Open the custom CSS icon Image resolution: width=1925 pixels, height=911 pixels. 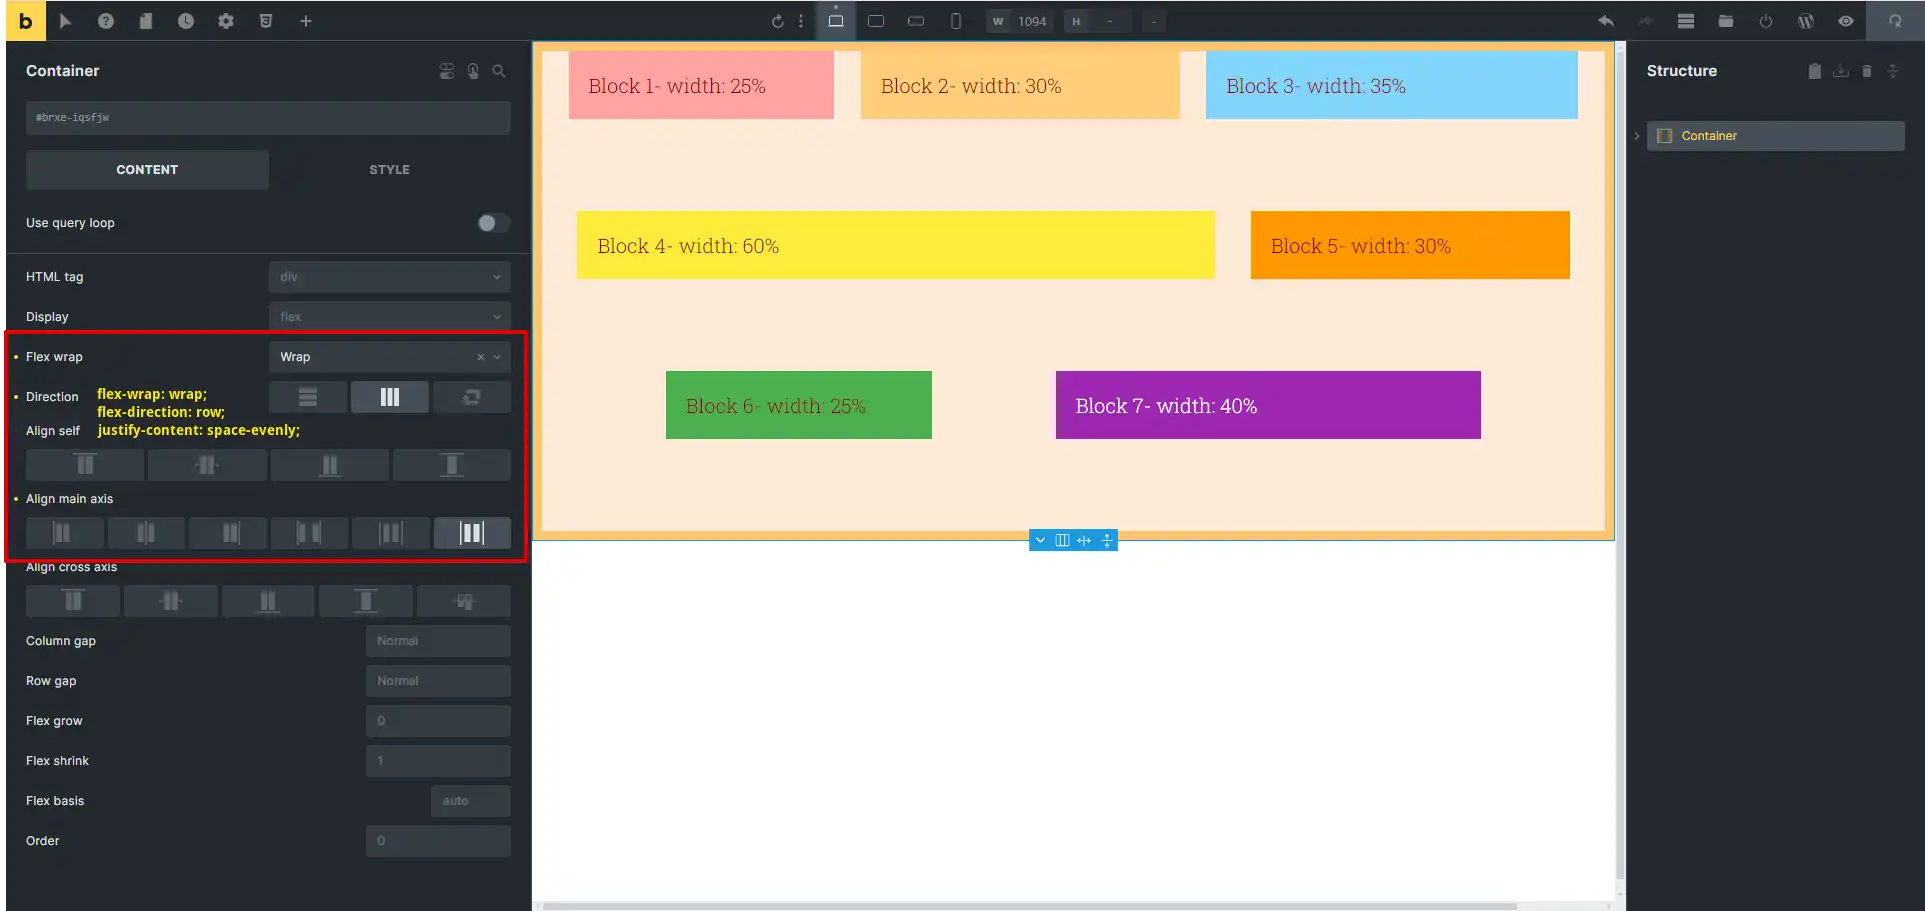click(x=266, y=21)
